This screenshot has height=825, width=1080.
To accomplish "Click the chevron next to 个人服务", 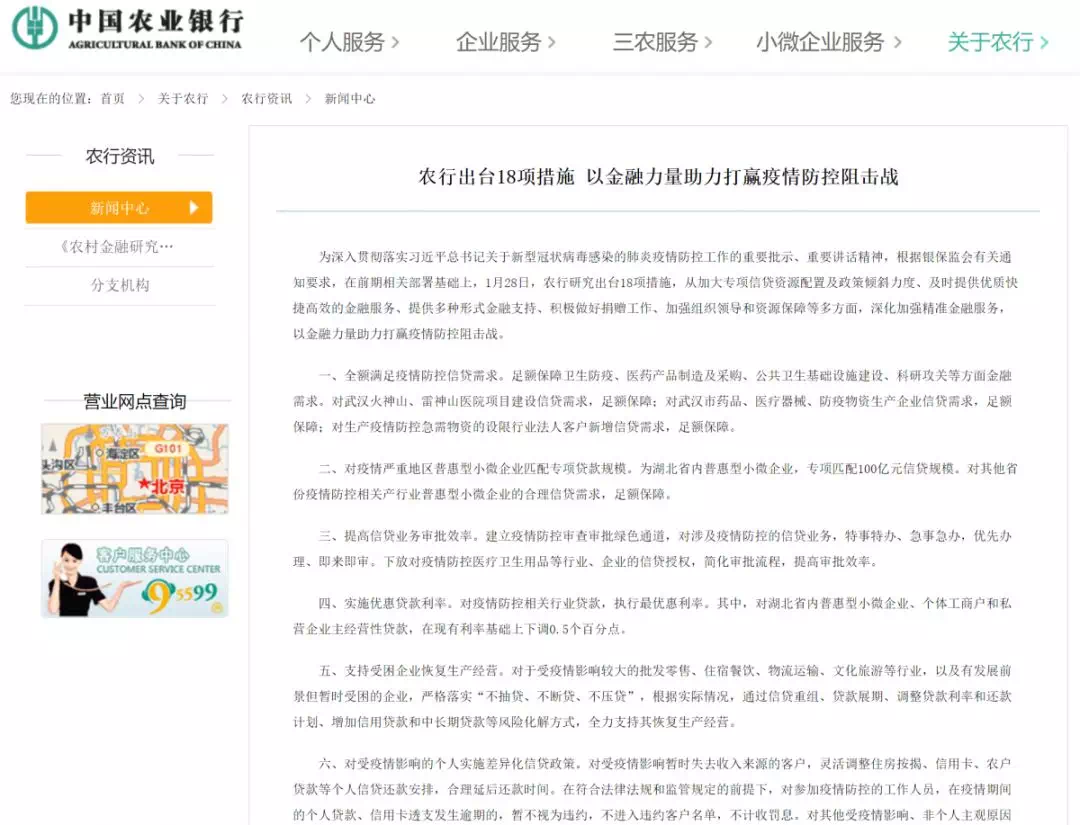I will [x=395, y=42].
